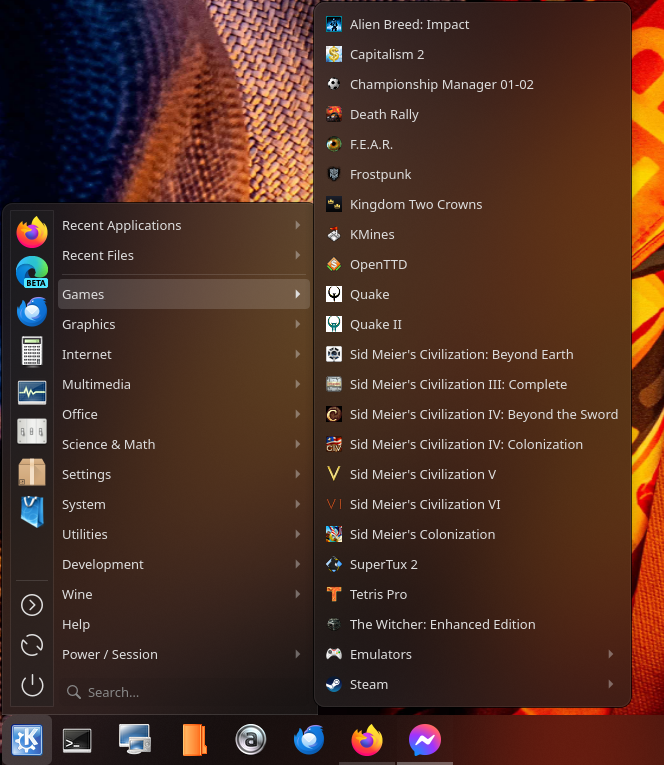Open the Development category

(182, 564)
